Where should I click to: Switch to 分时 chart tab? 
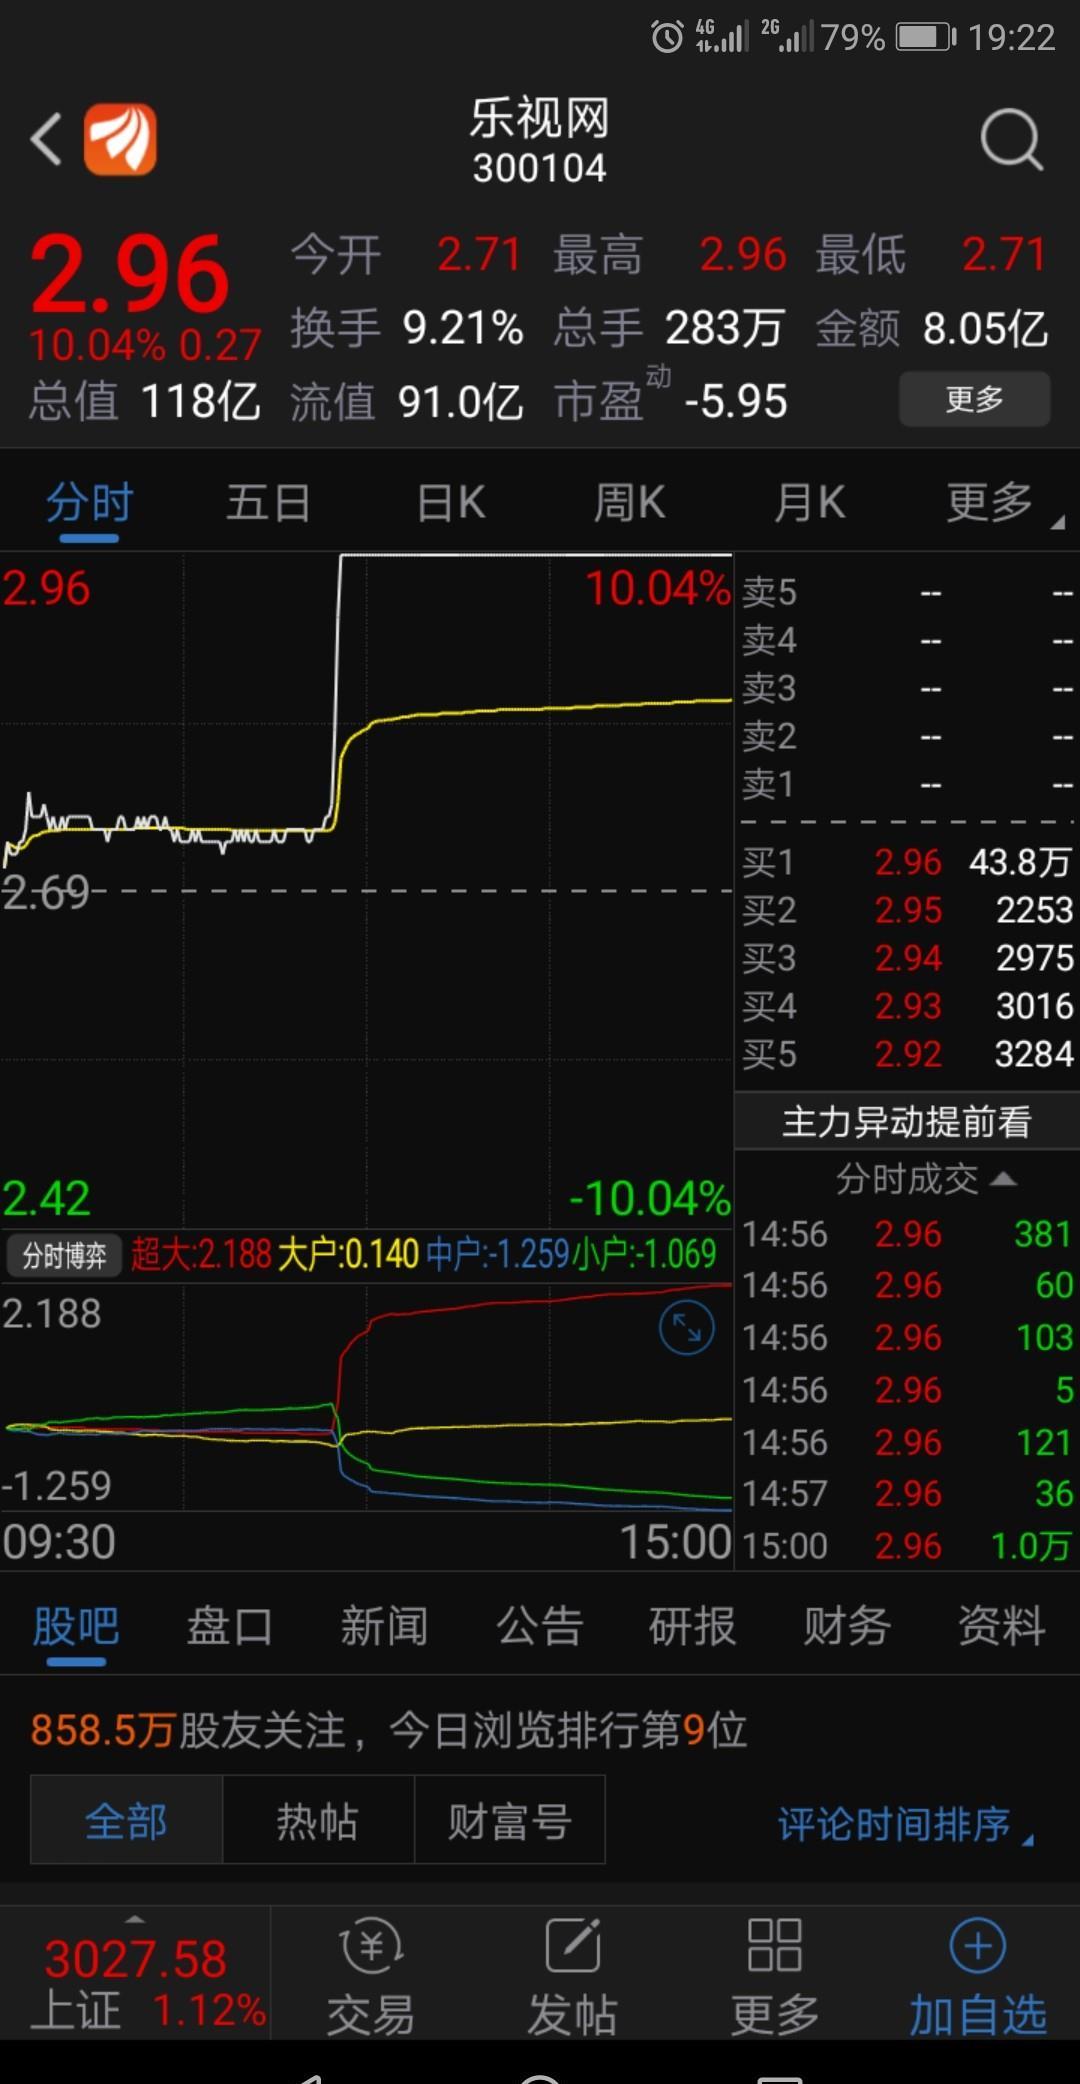tap(89, 503)
